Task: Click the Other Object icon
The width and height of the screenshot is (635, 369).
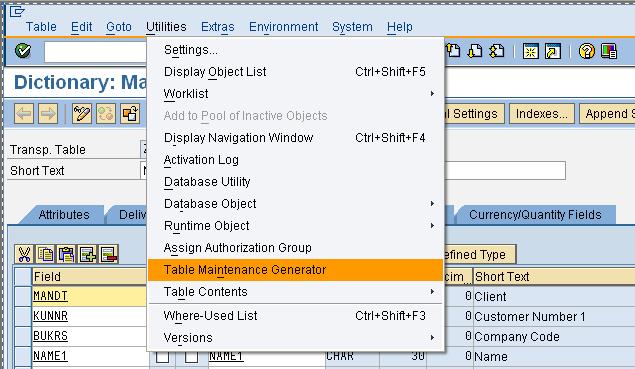Action: point(130,114)
